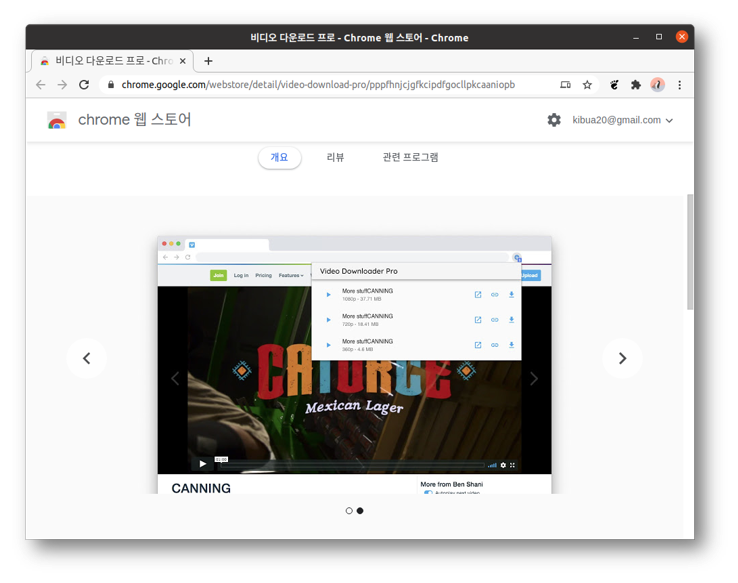The height and width of the screenshot is (583, 738).
Task: Select the first carousel dot indicator
Action: (349, 511)
